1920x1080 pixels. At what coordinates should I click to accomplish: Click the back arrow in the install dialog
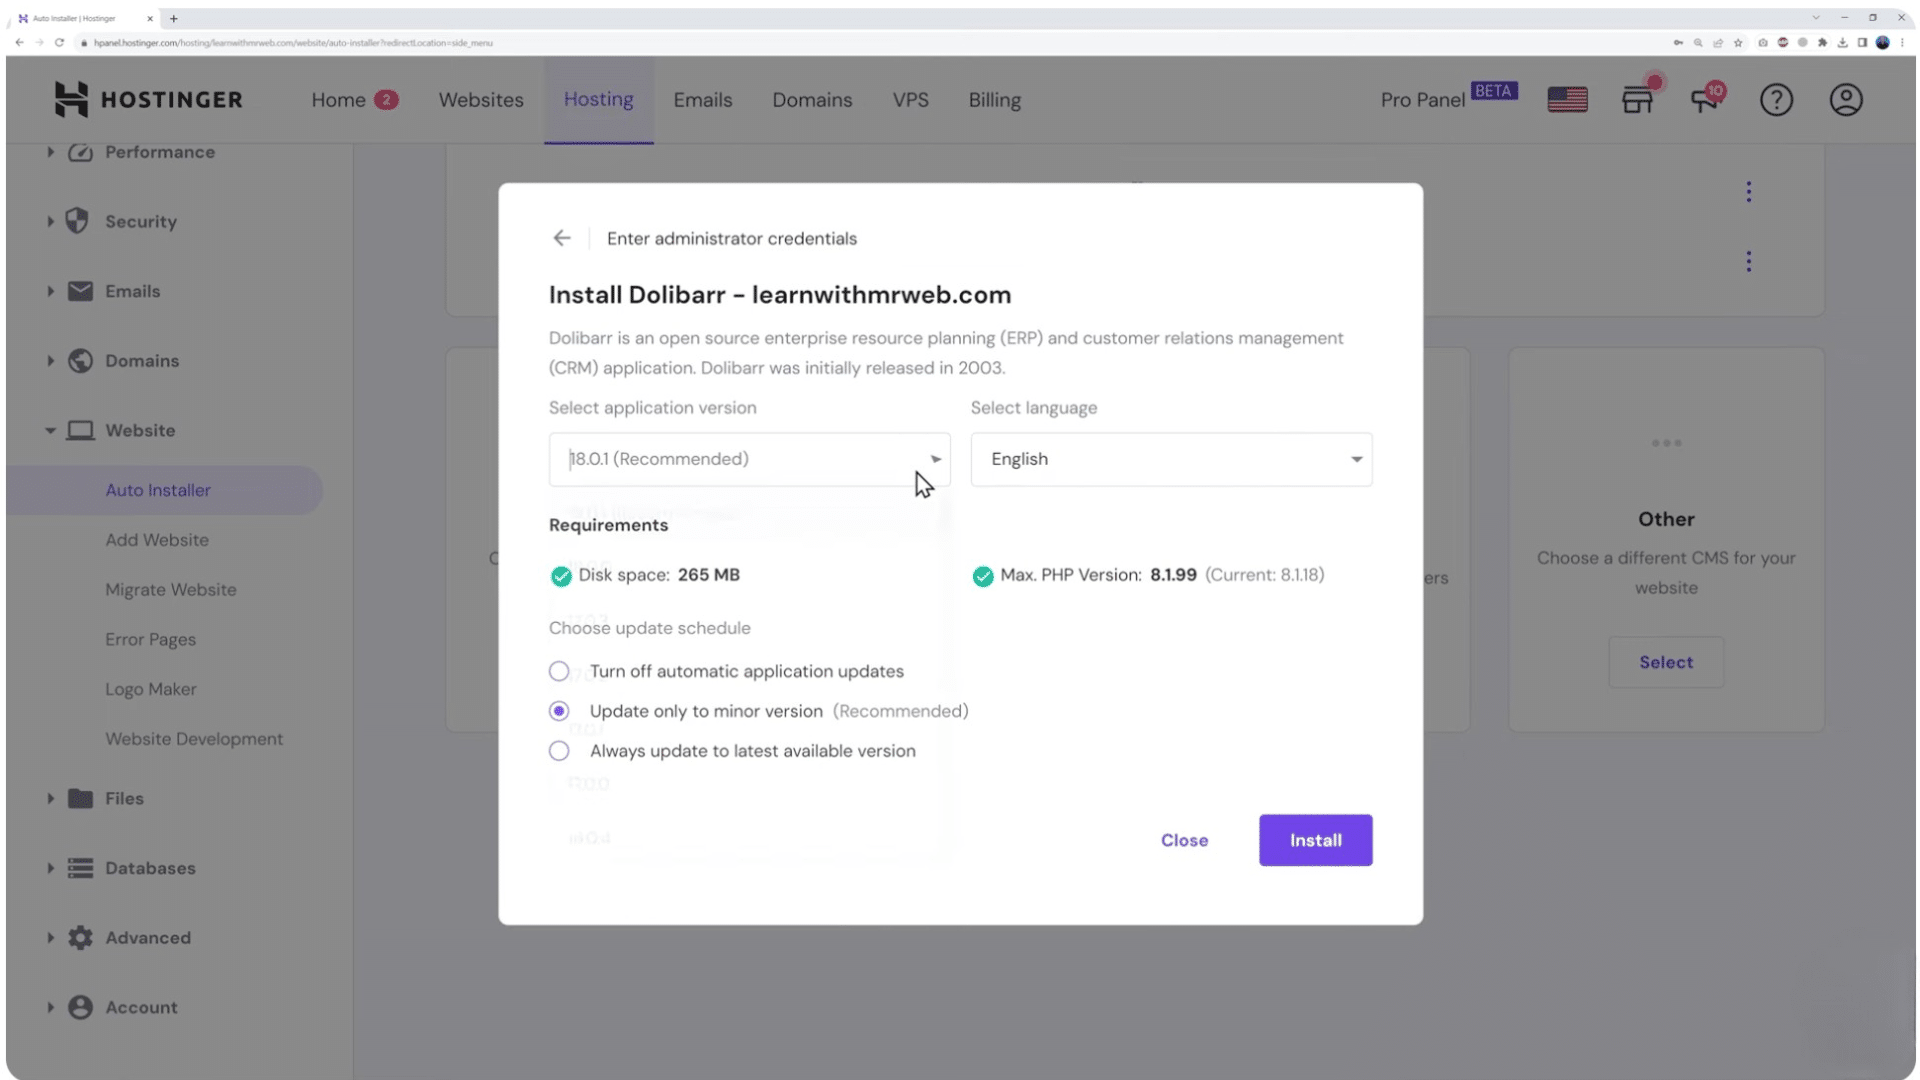[562, 238]
